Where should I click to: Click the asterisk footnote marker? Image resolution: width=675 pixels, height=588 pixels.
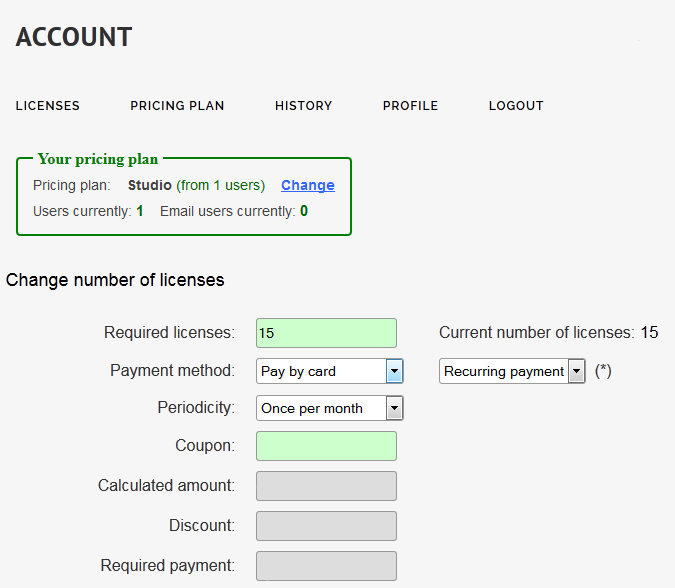pyautogui.click(x=603, y=371)
